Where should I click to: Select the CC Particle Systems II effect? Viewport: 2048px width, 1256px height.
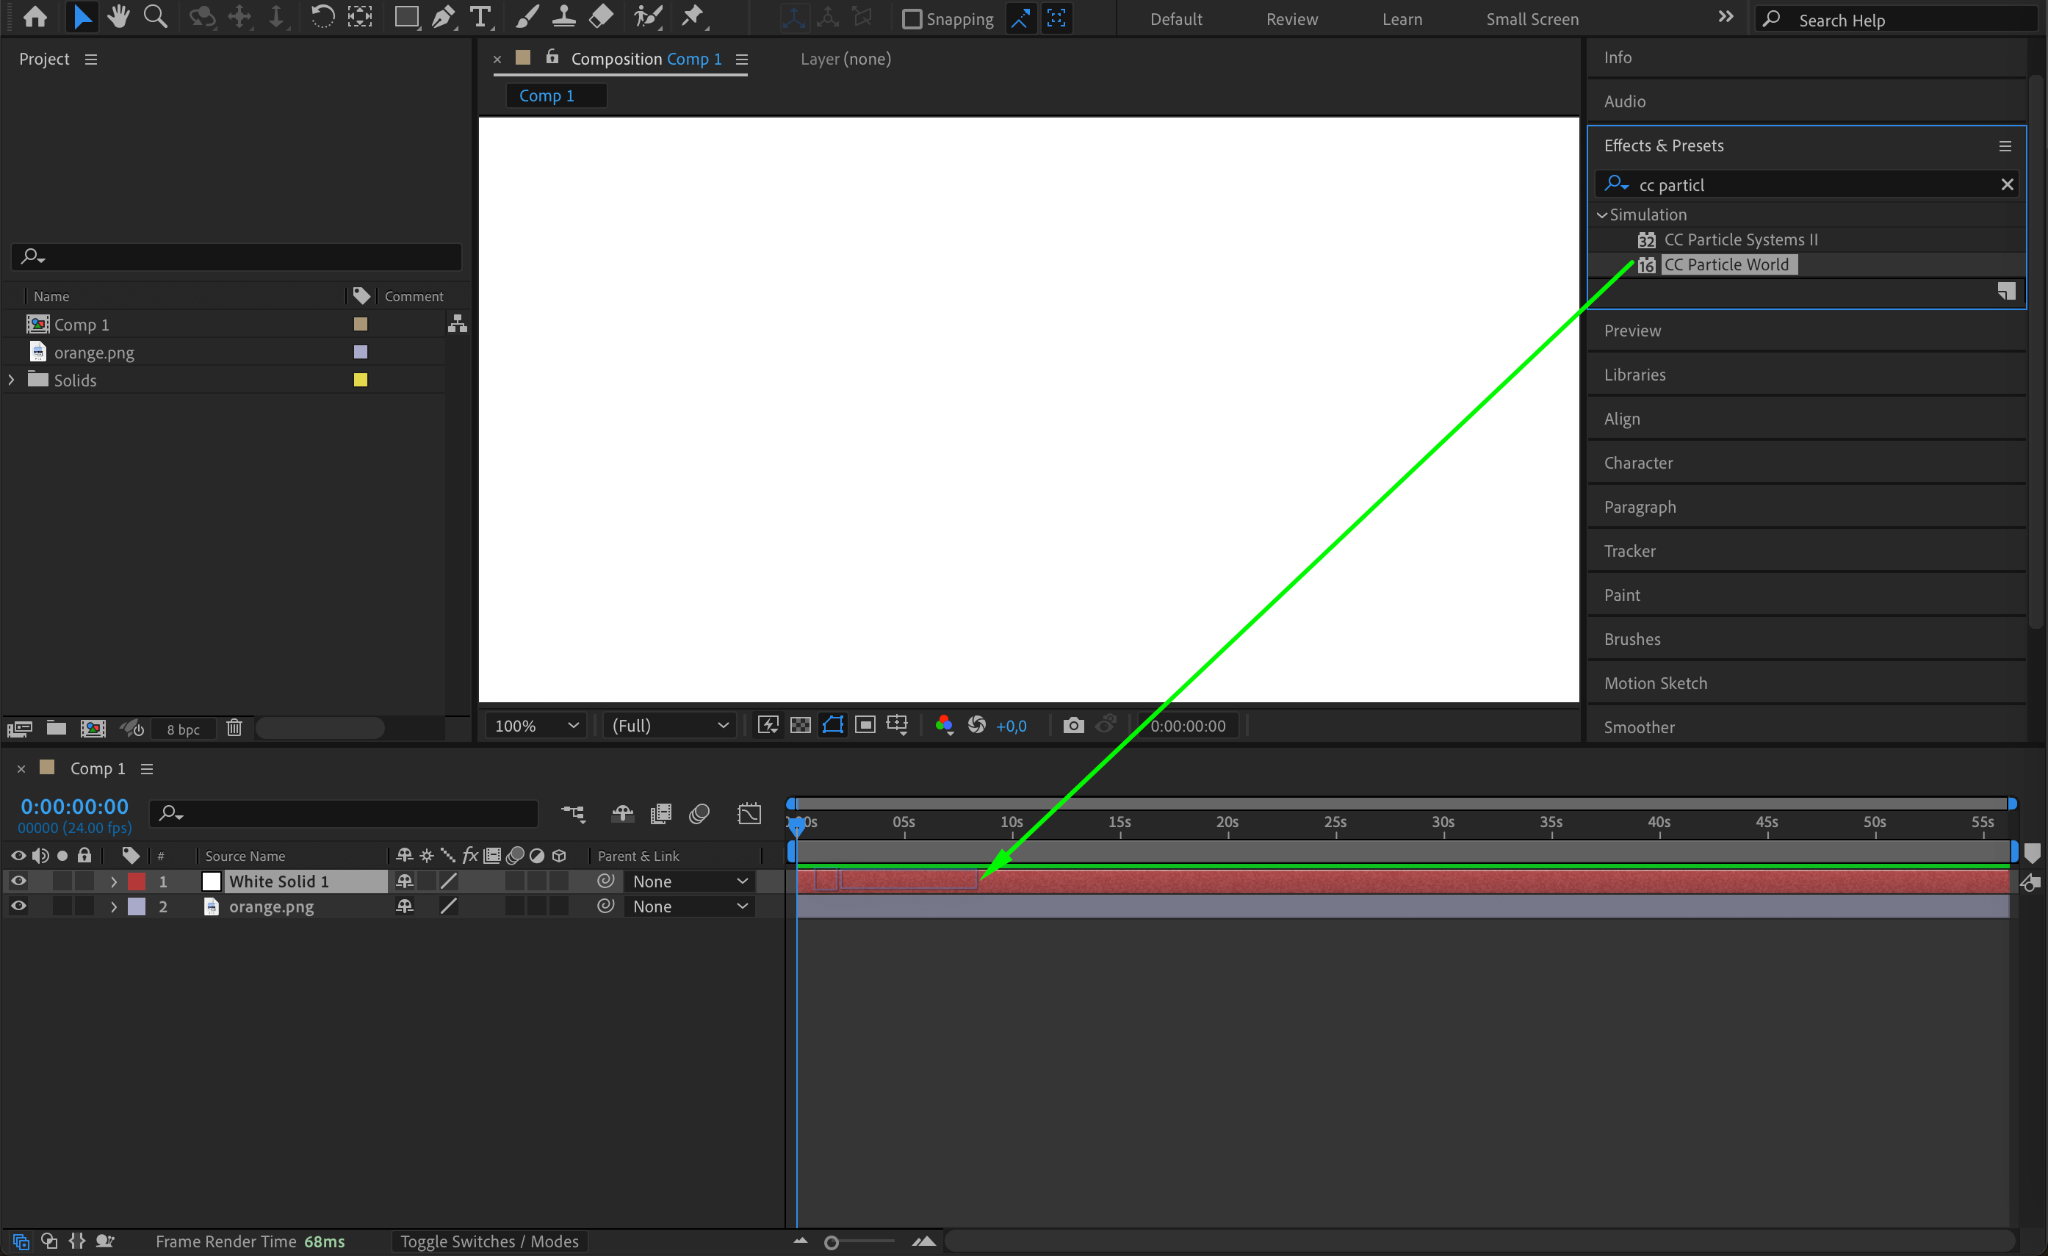1740,240
